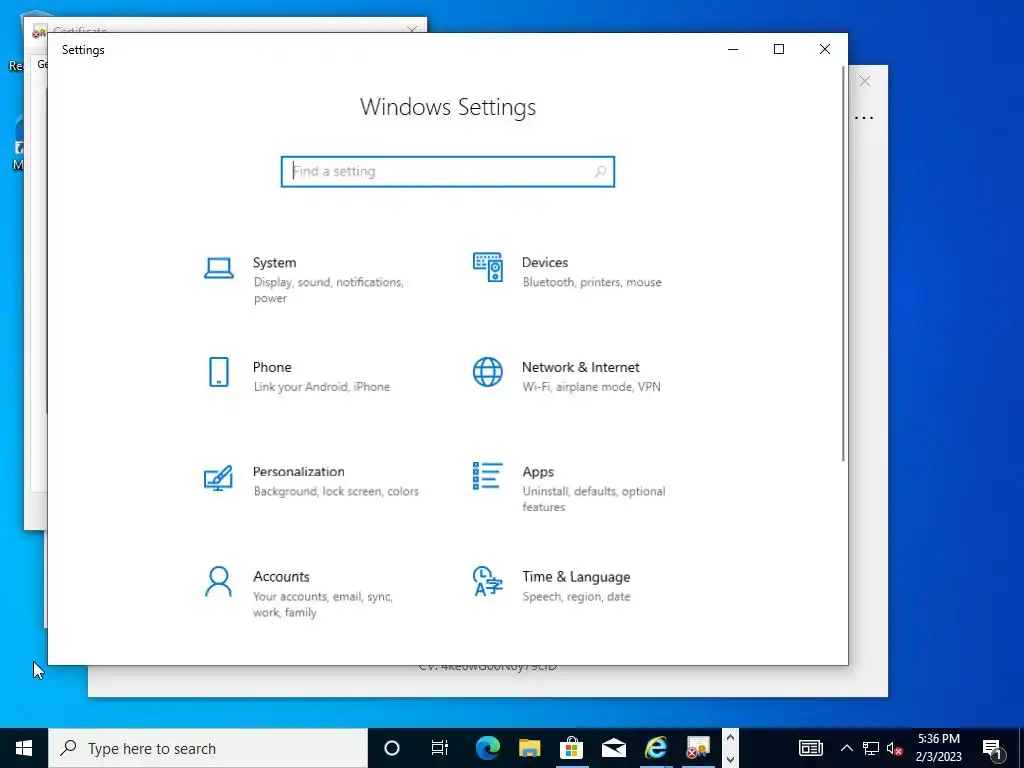Click 'Uninstall, defaults, optional features' text
Image resolution: width=1024 pixels, height=768 pixels.
tap(594, 499)
